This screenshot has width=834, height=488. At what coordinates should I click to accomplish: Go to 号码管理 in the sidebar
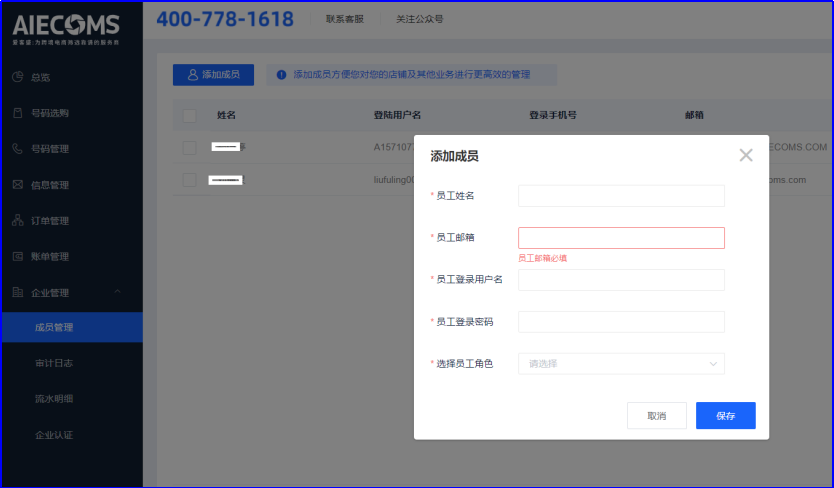coord(50,149)
